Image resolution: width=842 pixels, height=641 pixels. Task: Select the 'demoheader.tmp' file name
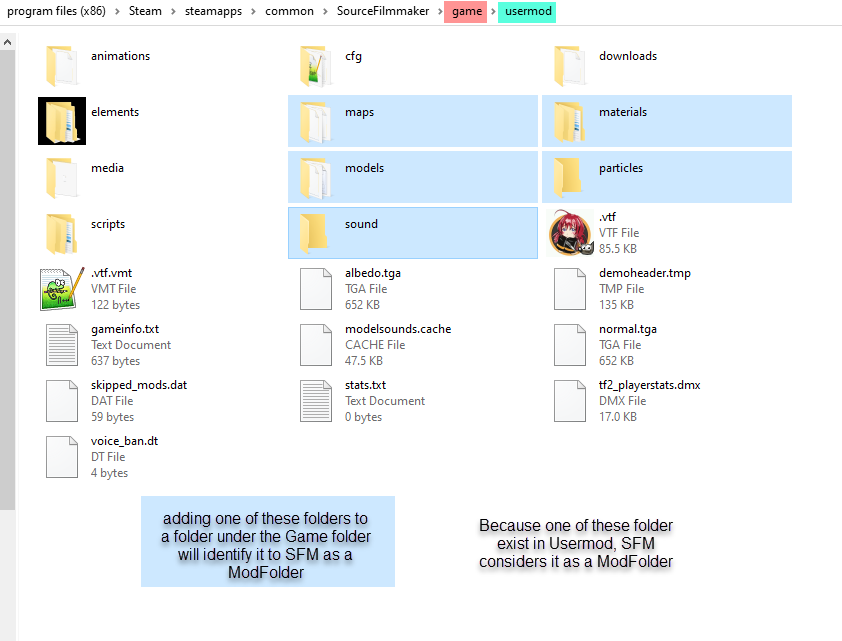coord(645,273)
